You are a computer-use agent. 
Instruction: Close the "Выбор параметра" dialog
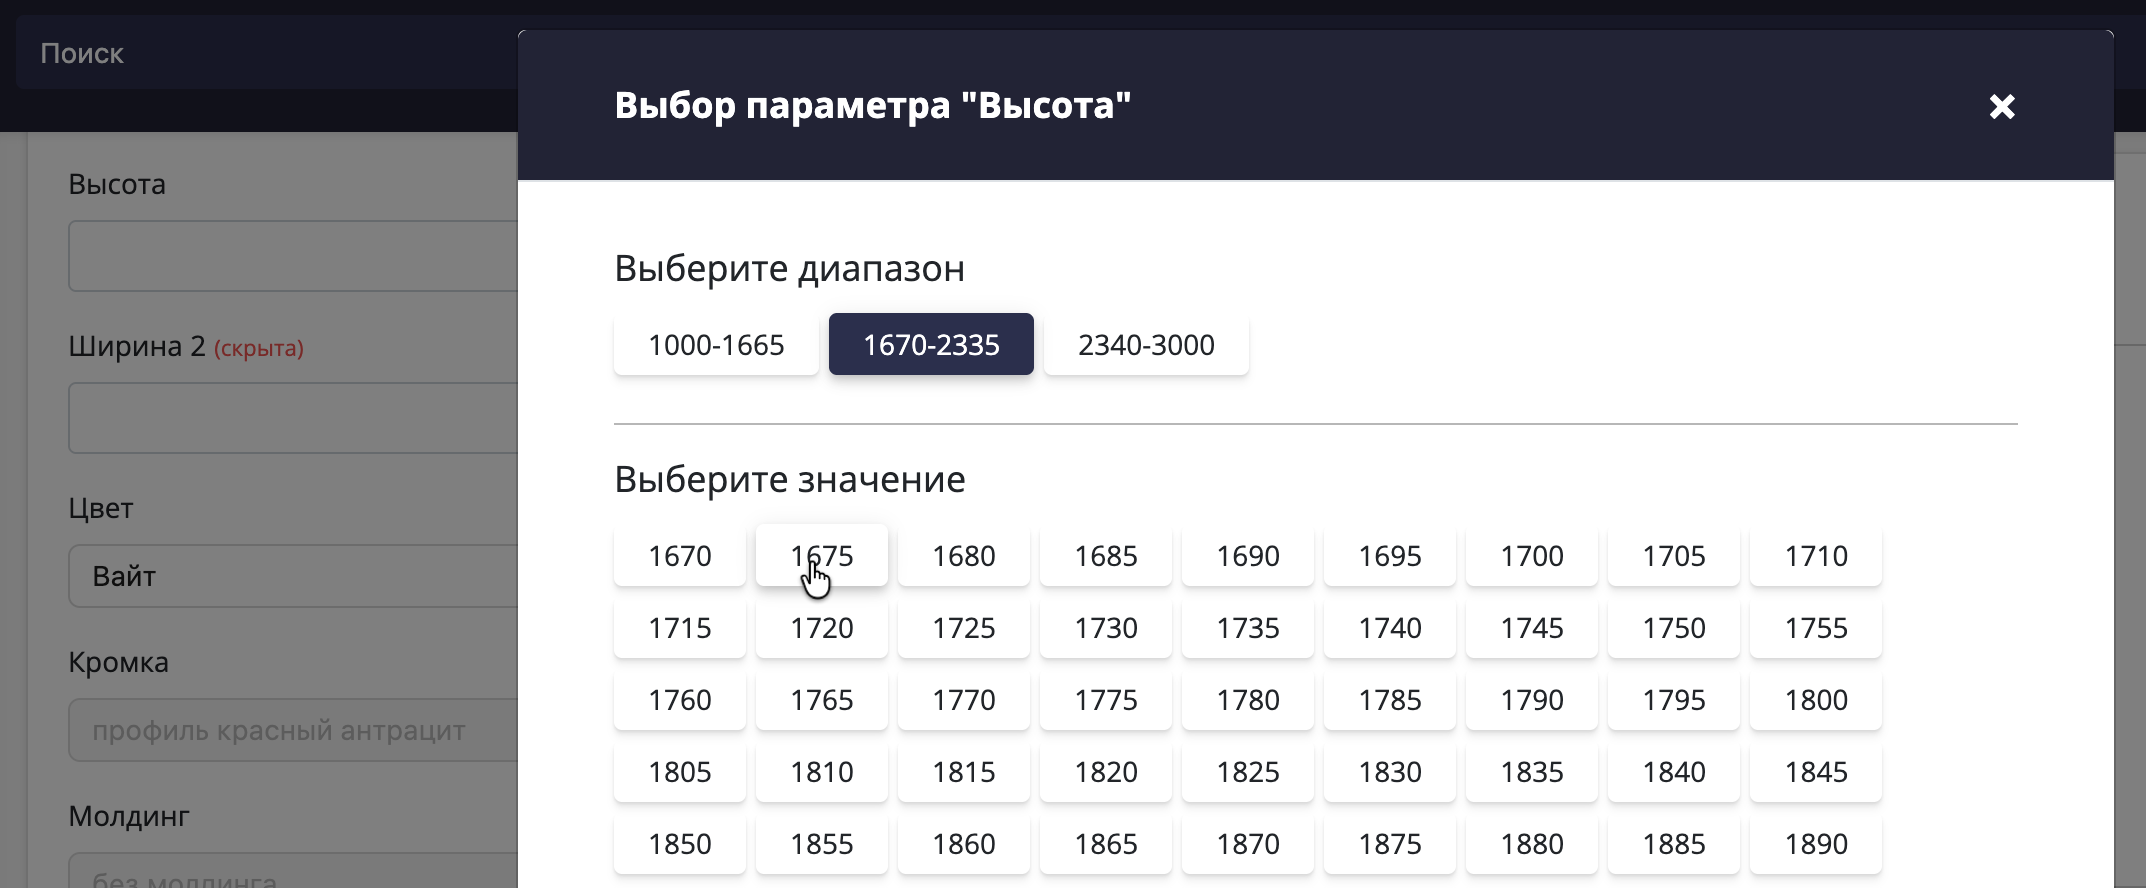[2002, 107]
